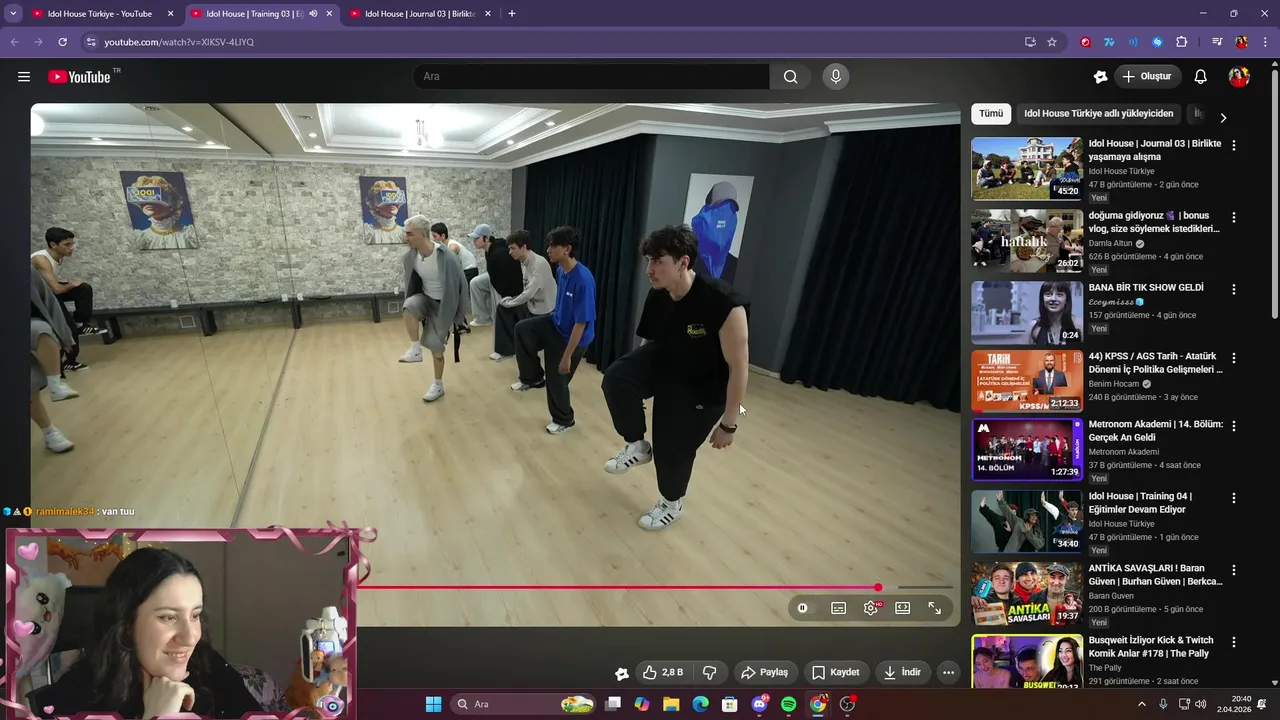Viewport: 1280px width, 720px height.
Task: Open the player settings gear
Action: (871, 608)
